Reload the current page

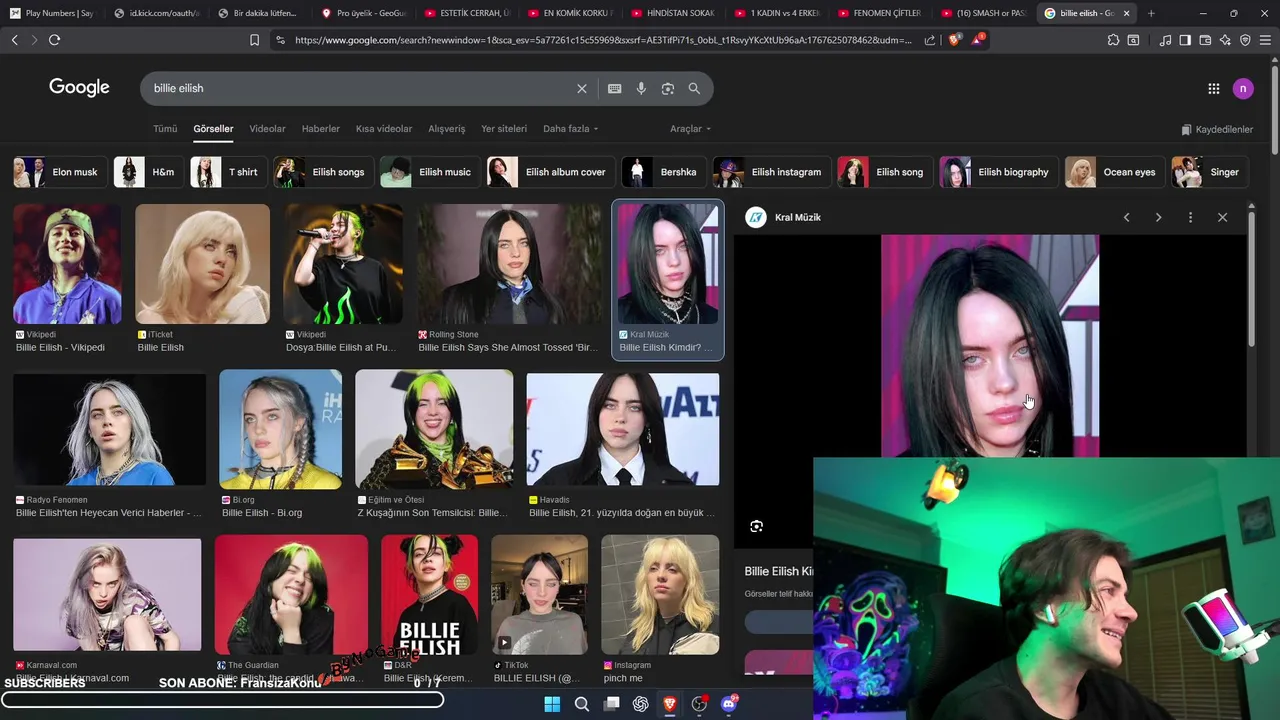(54, 40)
